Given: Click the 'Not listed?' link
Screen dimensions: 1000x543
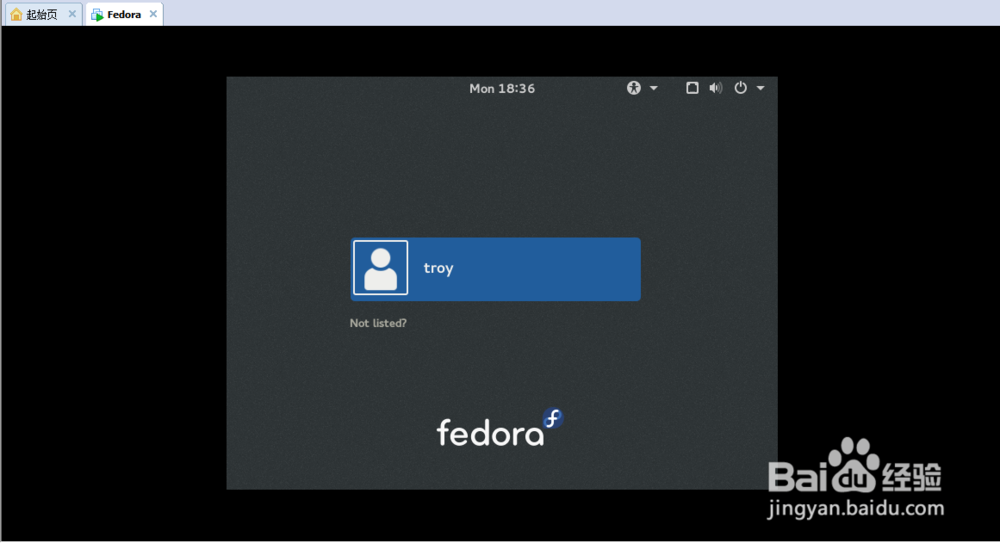Looking at the screenshot, I should pyautogui.click(x=378, y=323).
